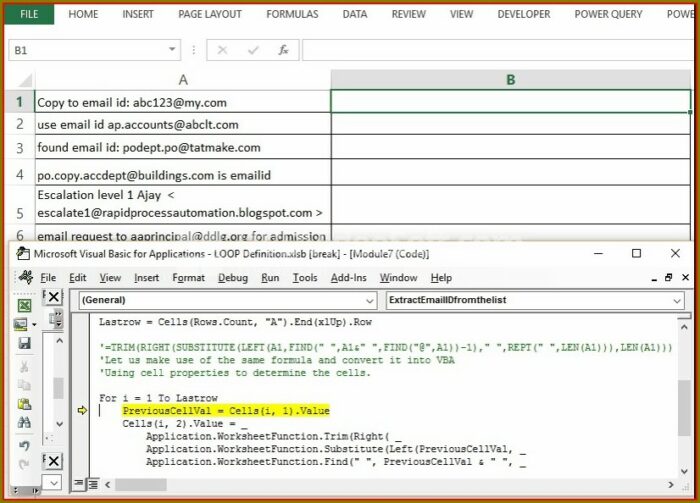
Task: Expand the Name Box dropdown arrow
Action: [x=172, y=50]
